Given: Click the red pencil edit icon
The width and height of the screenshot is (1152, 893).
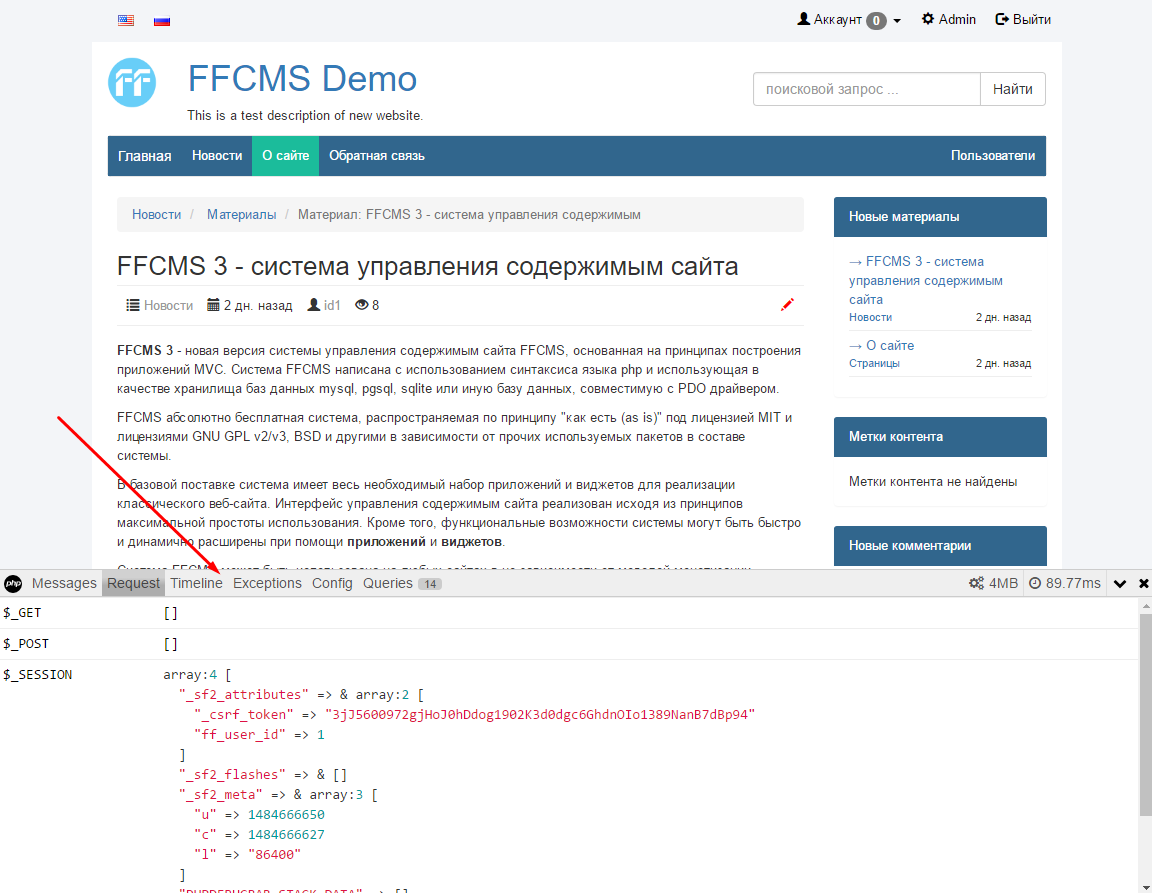Looking at the screenshot, I should 788,304.
